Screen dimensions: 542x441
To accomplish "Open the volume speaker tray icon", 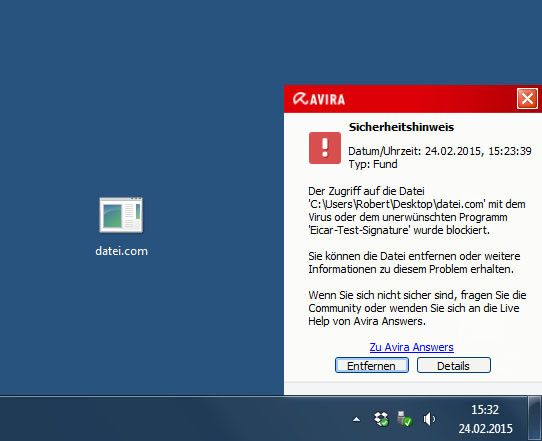I will click(x=429, y=419).
